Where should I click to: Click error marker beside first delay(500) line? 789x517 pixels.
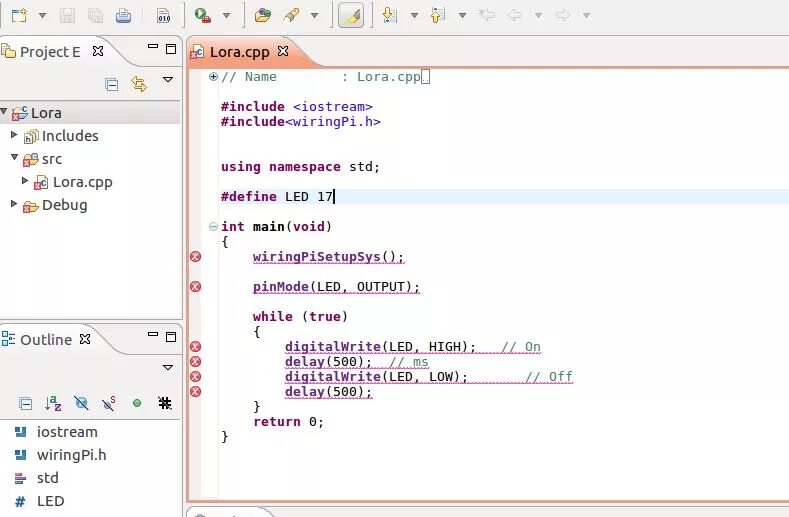[x=195, y=361]
